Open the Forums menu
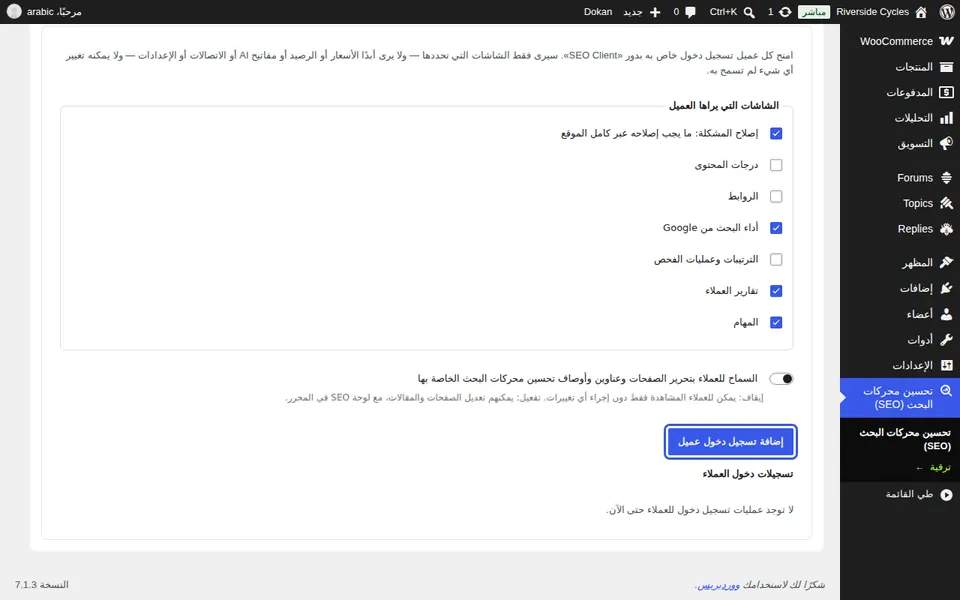The image size is (960, 600). (x=899, y=178)
